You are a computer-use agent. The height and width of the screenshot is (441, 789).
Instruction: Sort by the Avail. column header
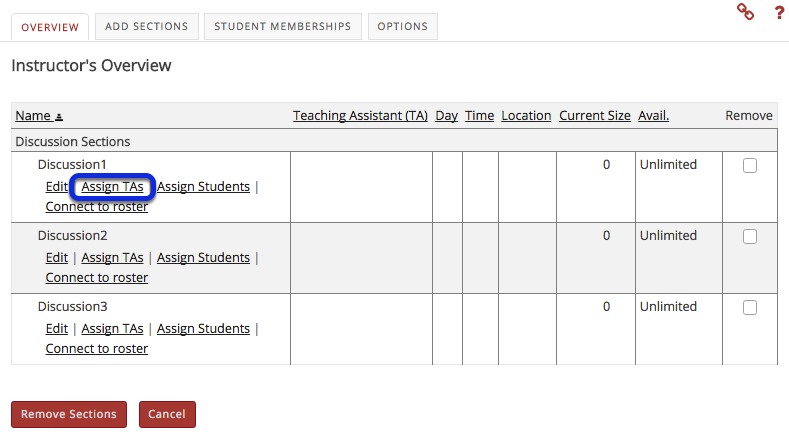654,116
